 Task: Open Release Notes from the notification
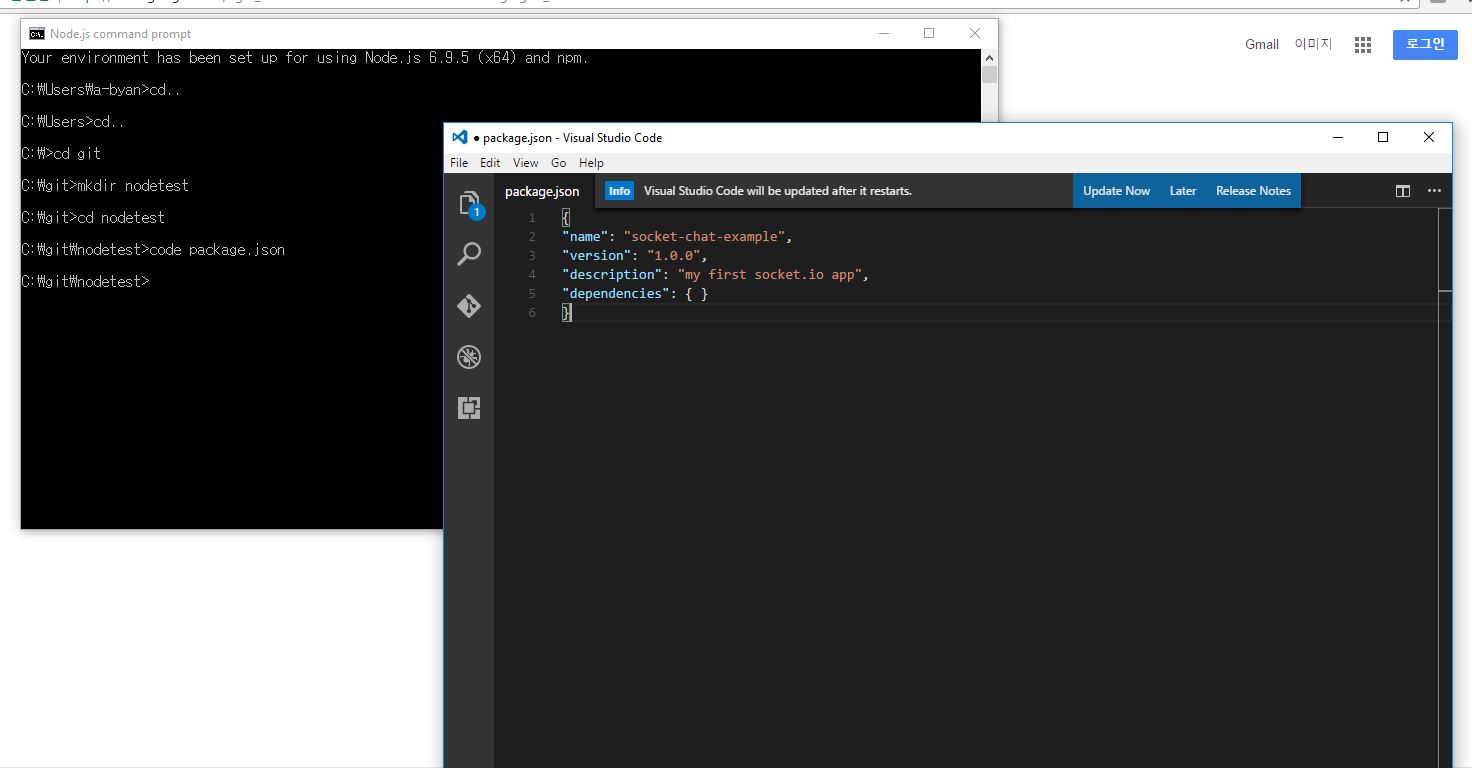[x=1253, y=191]
